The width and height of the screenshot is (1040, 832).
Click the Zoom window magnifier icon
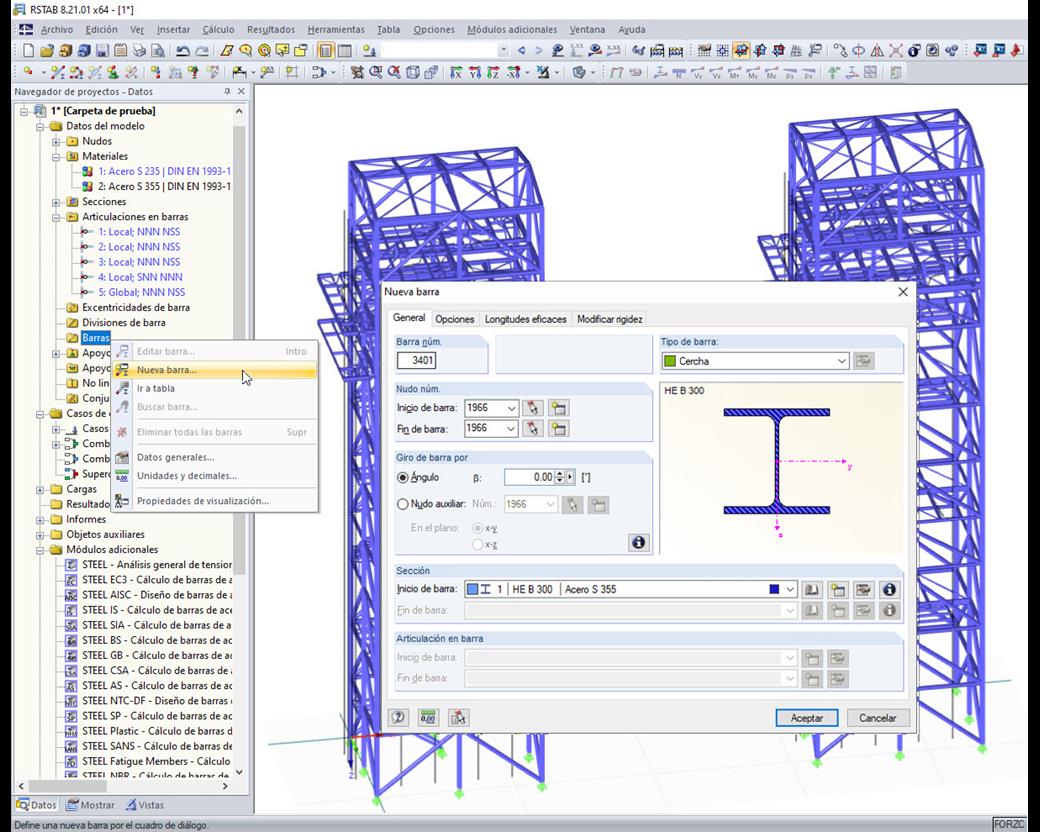(x=375, y=72)
